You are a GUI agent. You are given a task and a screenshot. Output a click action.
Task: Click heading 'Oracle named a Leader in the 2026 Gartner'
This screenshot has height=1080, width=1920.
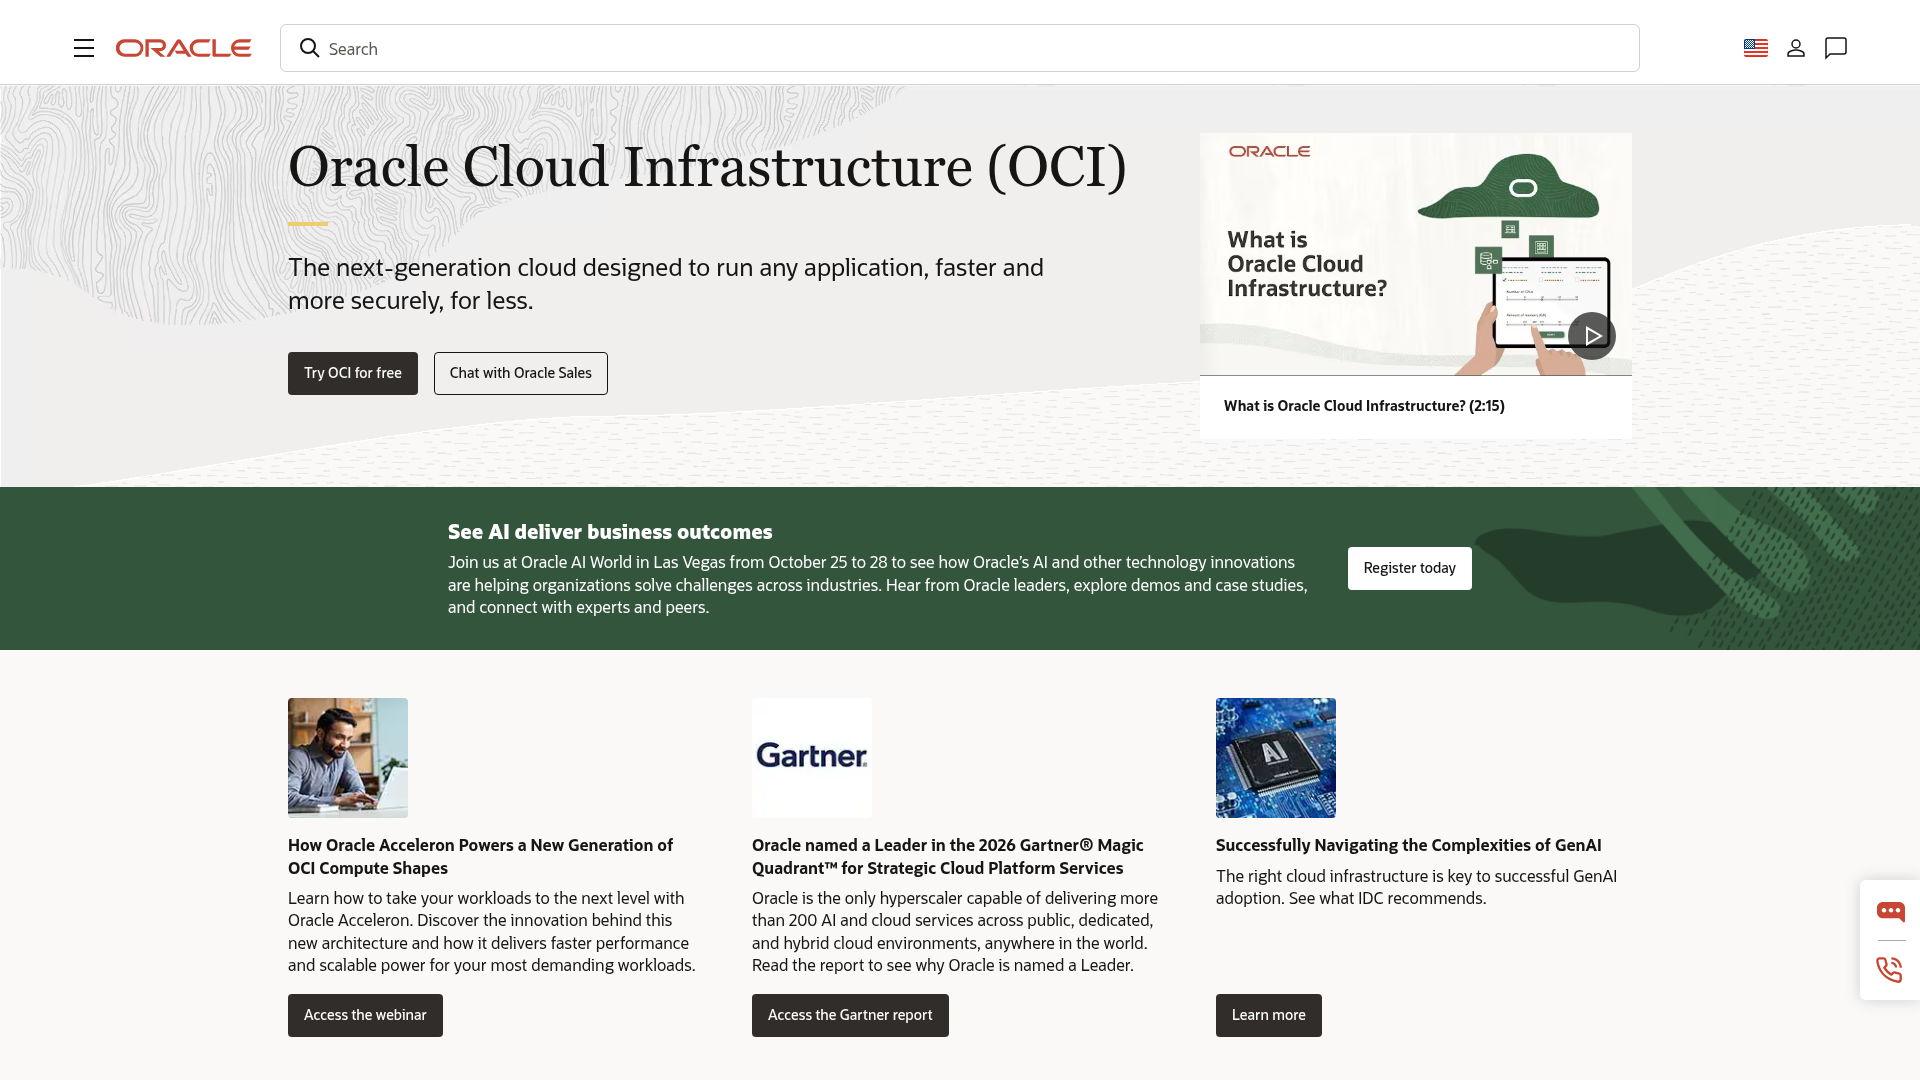point(948,856)
